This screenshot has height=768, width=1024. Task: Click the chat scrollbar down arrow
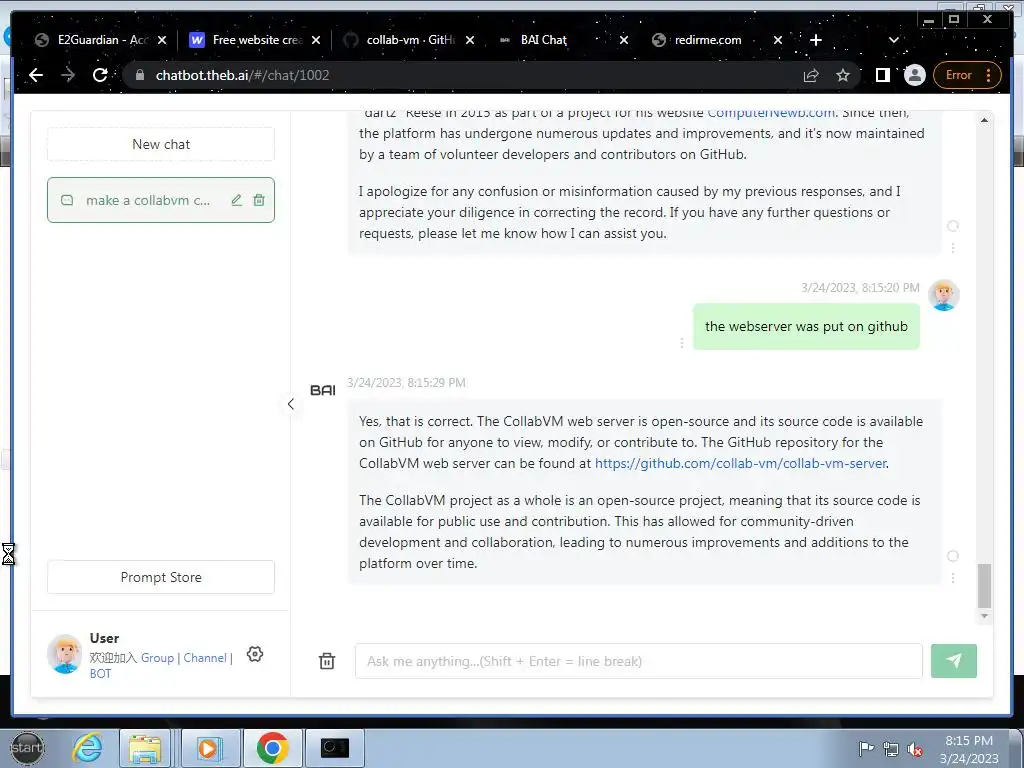tap(984, 616)
